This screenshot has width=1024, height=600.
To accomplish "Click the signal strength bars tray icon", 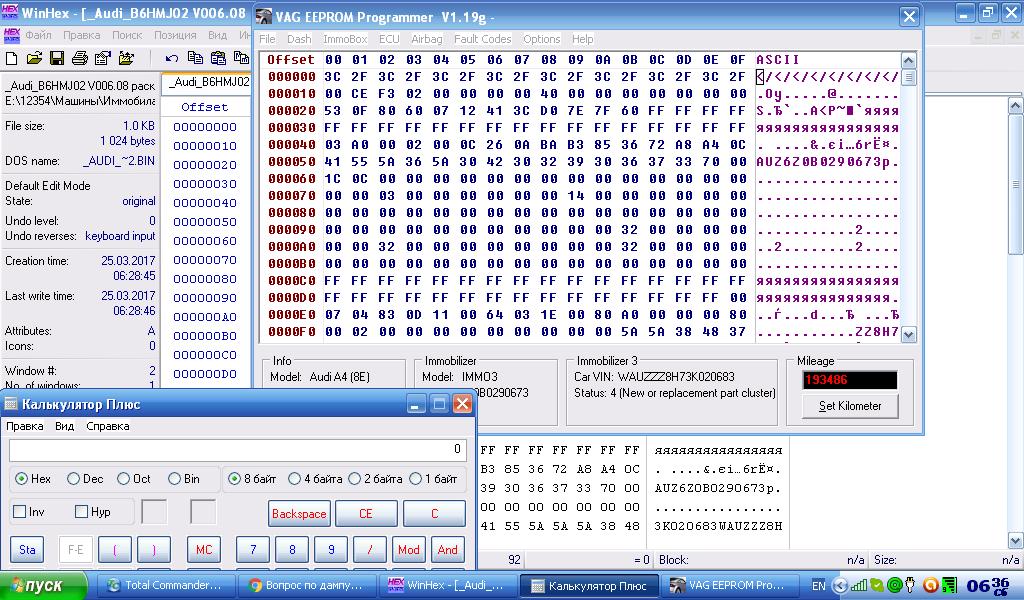I will 859,586.
